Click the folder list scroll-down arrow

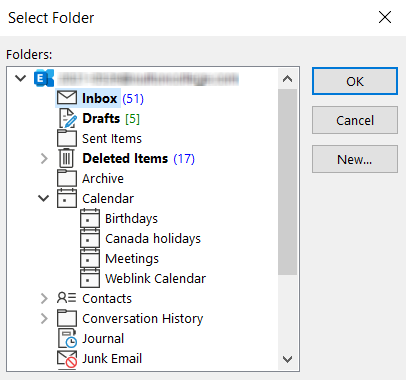point(287,359)
